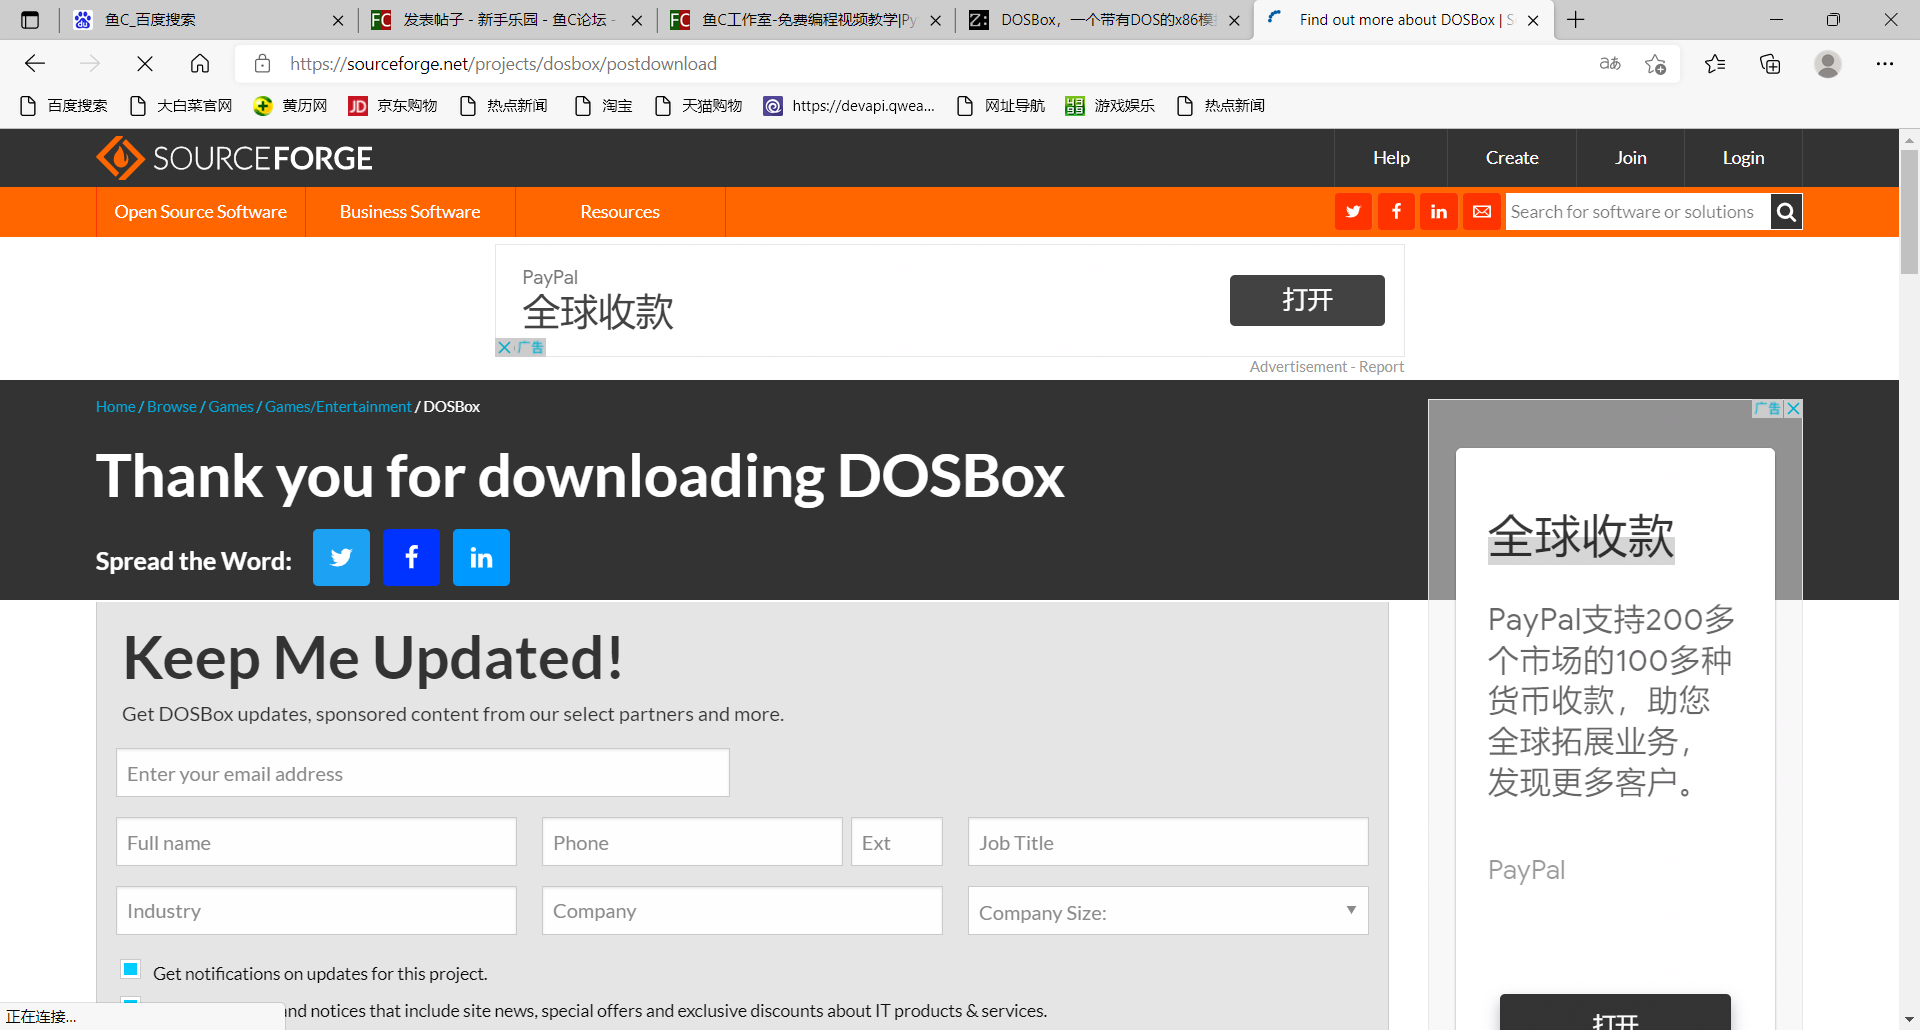The image size is (1920, 1030).
Task: Close the sidebar PayPal ad X
Action: coord(1794,408)
